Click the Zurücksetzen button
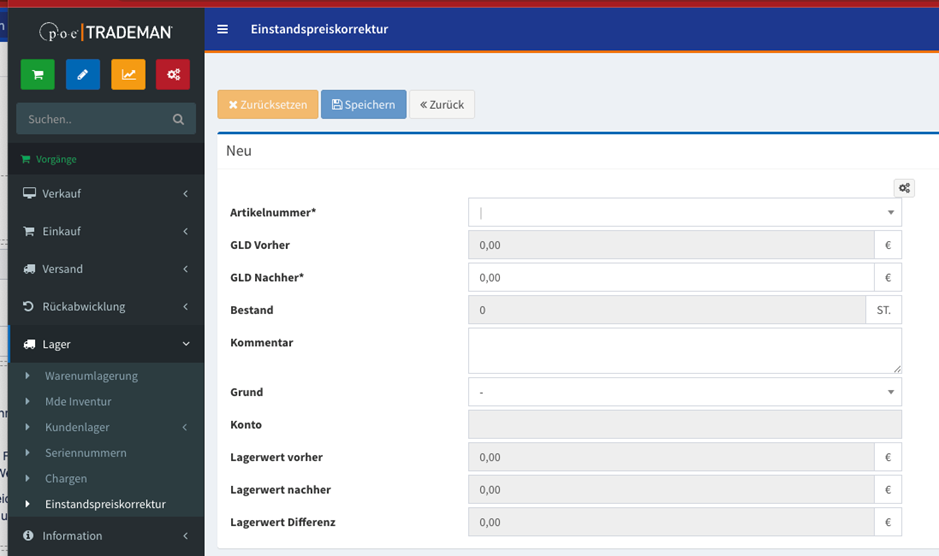This screenshot has width=939, height=556. click(x=268, y=104)
